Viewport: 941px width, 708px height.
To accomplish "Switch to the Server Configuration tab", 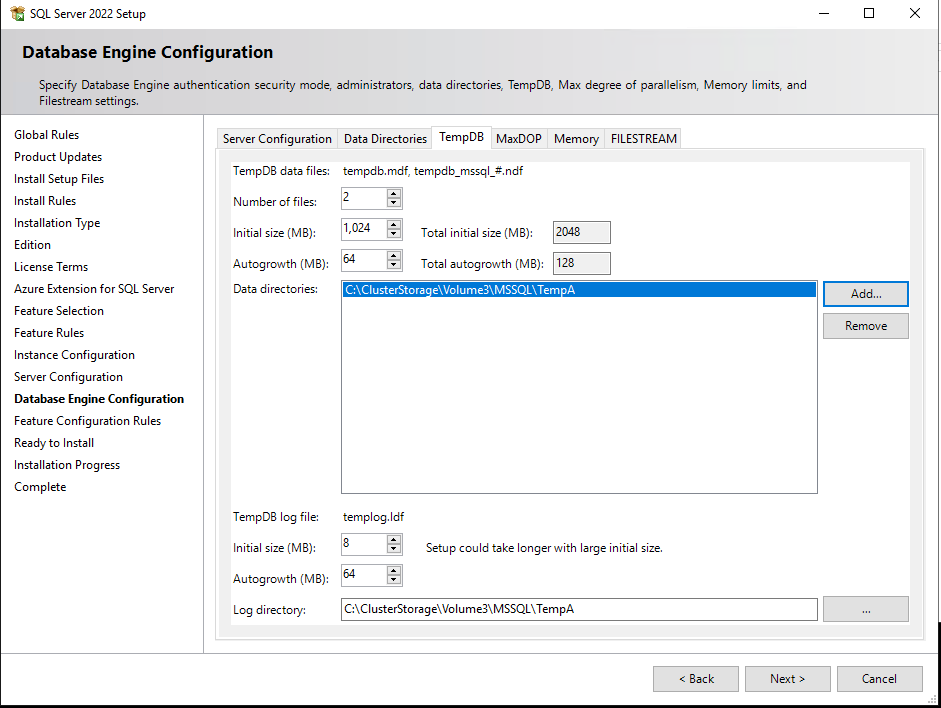I will (x=277, y=139).
